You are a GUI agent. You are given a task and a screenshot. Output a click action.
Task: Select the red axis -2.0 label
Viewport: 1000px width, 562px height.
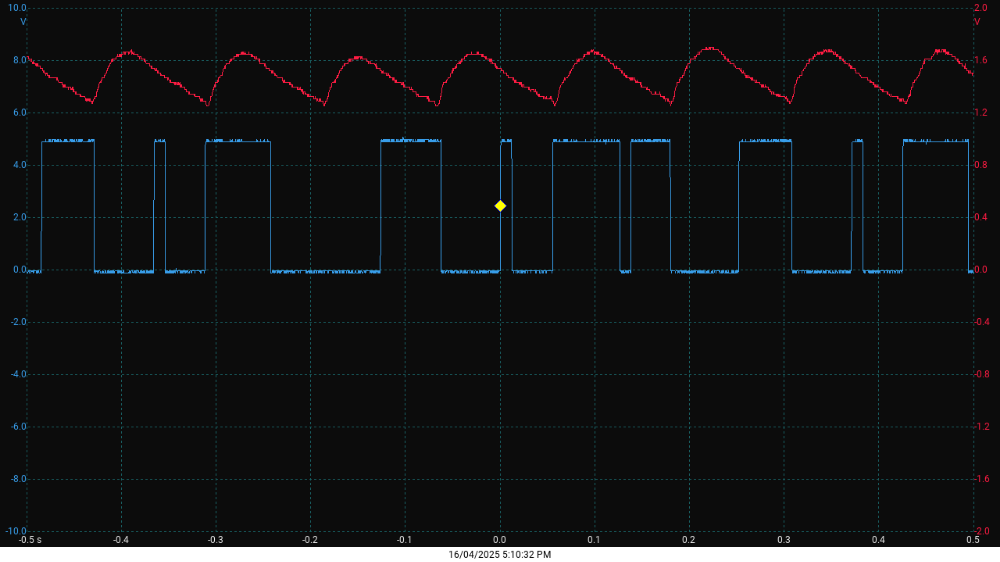coord(983,531)
